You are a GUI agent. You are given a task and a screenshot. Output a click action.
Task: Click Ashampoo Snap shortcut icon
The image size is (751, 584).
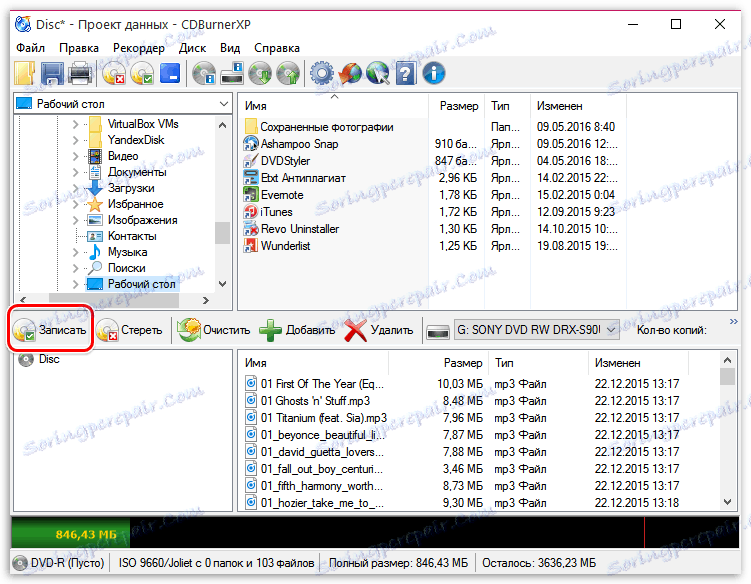251,144
